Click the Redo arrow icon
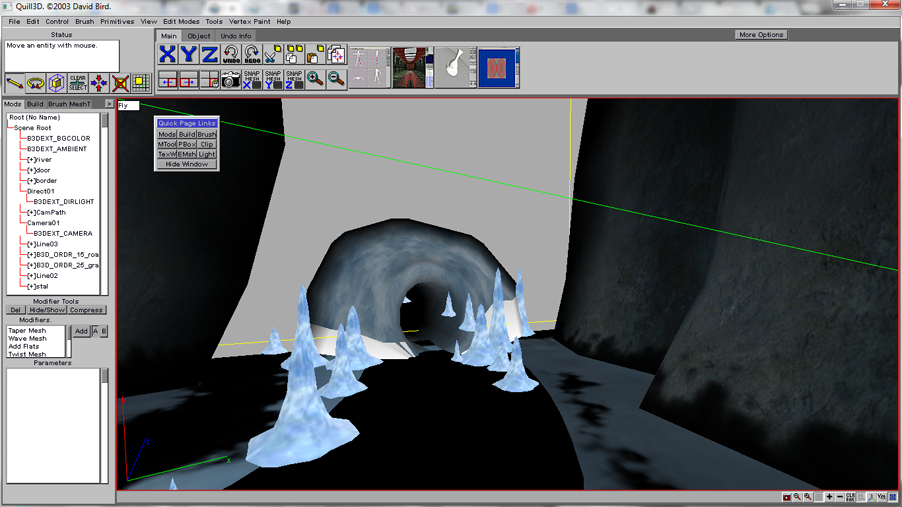Screen dimensions: 902x507 252,55
